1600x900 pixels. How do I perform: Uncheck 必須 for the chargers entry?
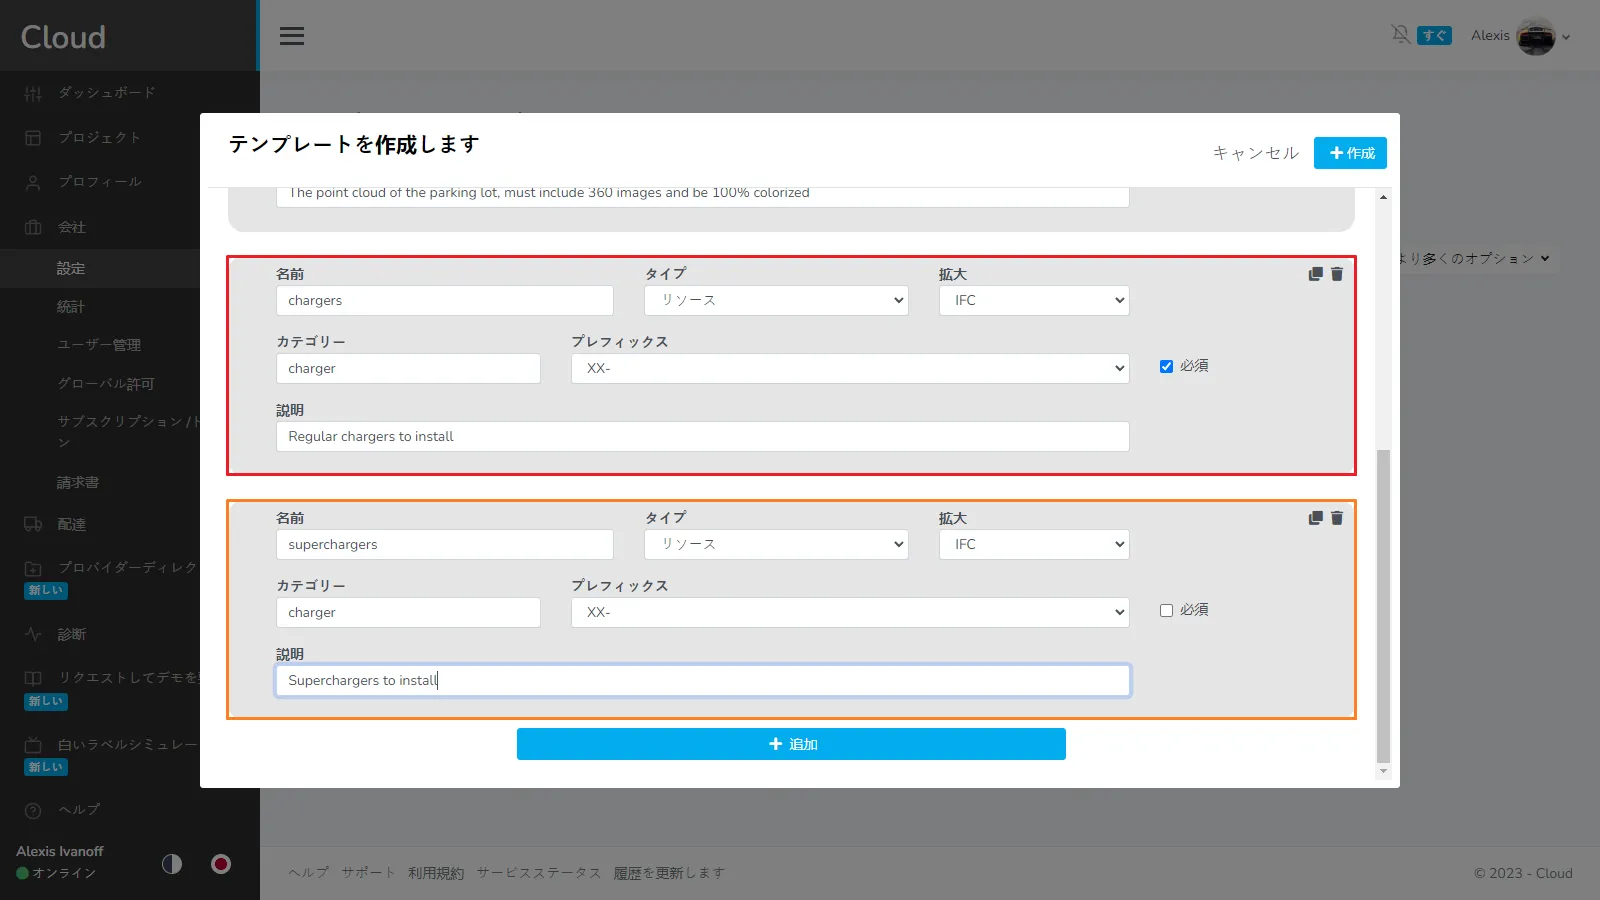[x=1166, y=366]
